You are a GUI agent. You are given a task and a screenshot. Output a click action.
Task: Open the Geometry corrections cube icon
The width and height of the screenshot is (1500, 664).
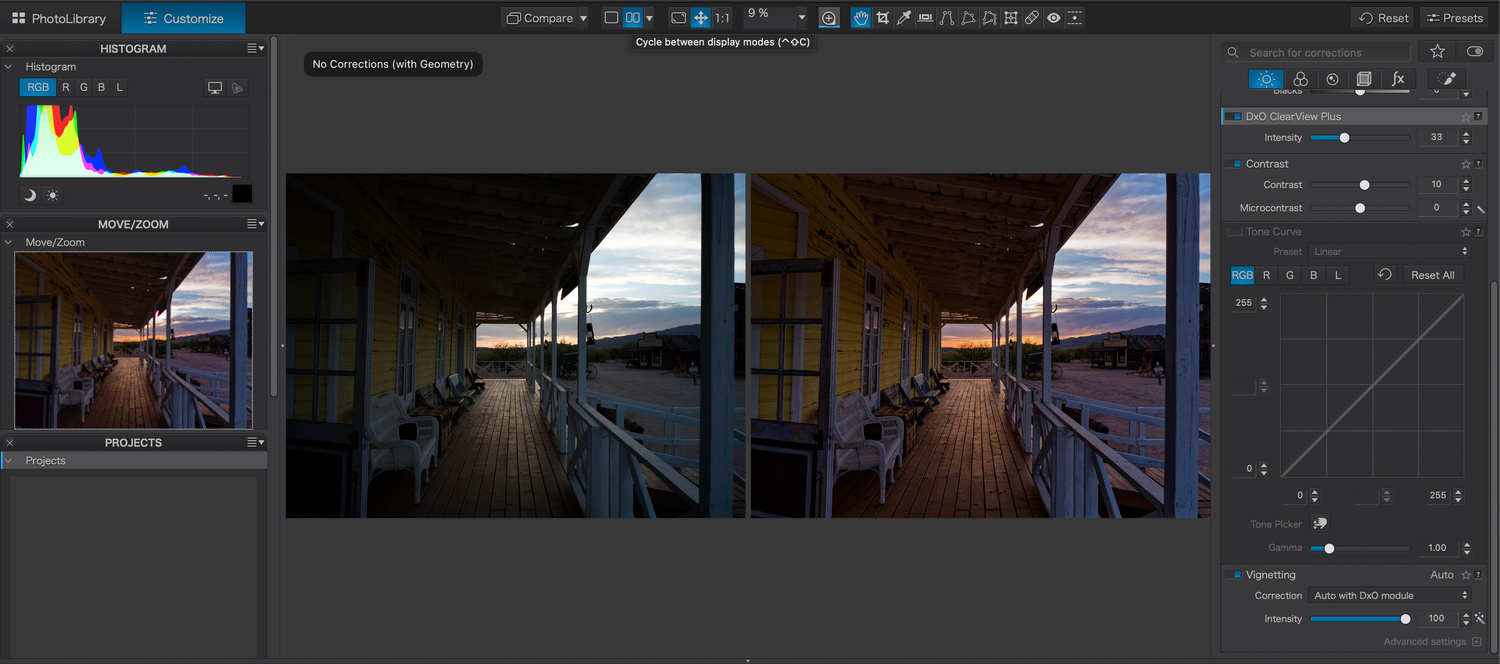(1364, 79)
